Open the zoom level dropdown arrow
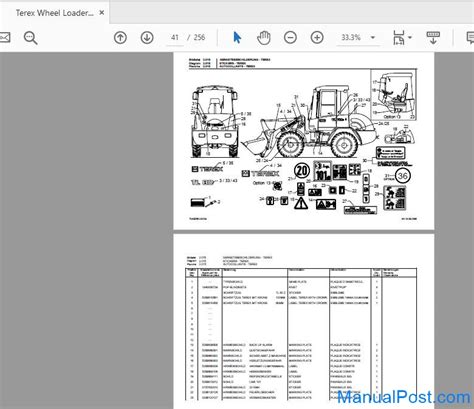This screenshot has width=474, height=409. click(x=373, y=38)
